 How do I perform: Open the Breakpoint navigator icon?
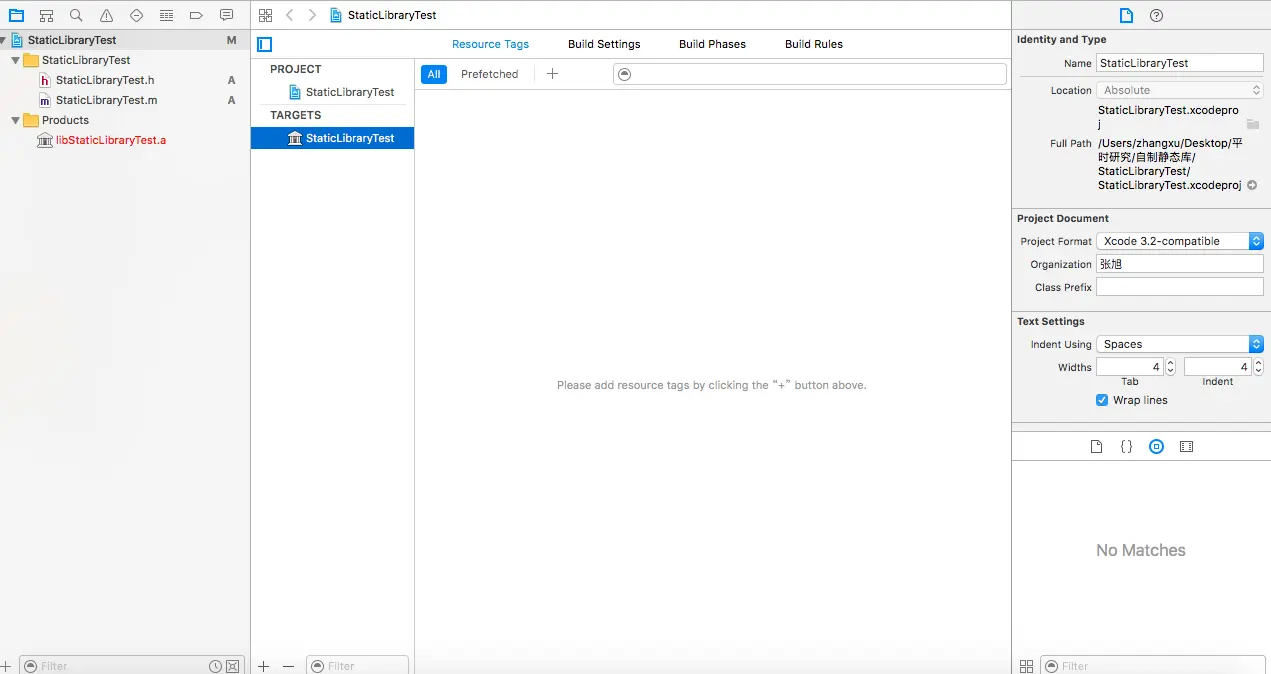(x=196, y=16)
